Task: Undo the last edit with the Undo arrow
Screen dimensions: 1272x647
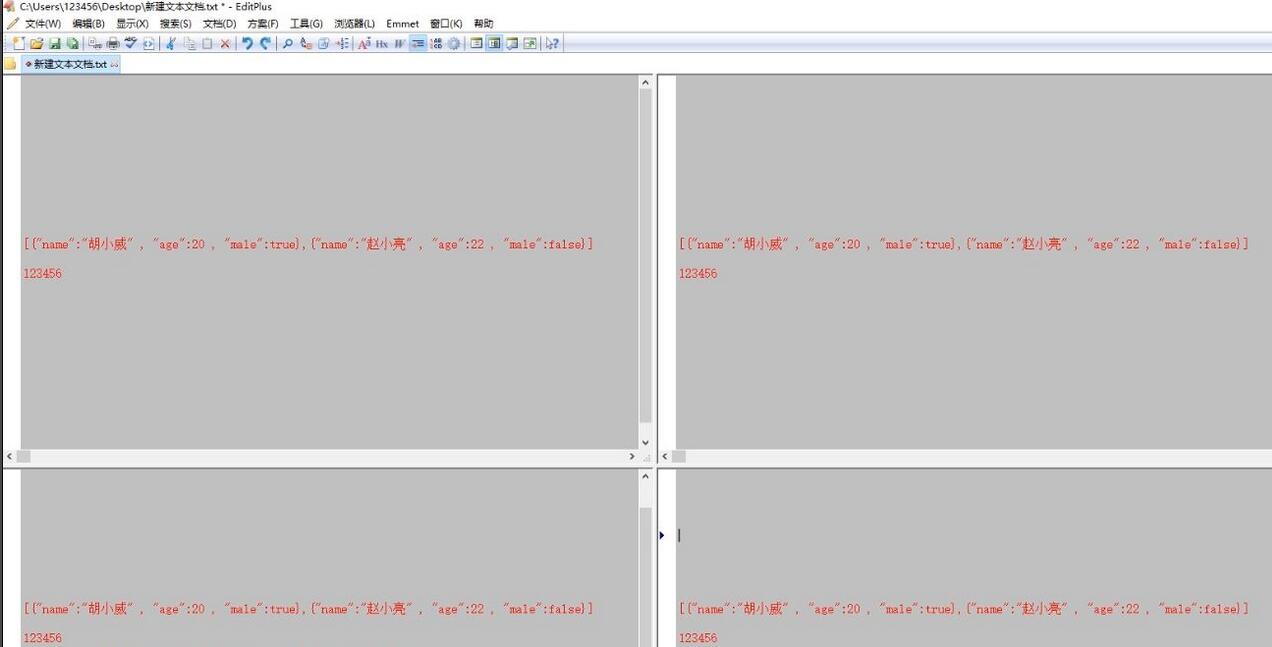Action: [x=247, y=43]
